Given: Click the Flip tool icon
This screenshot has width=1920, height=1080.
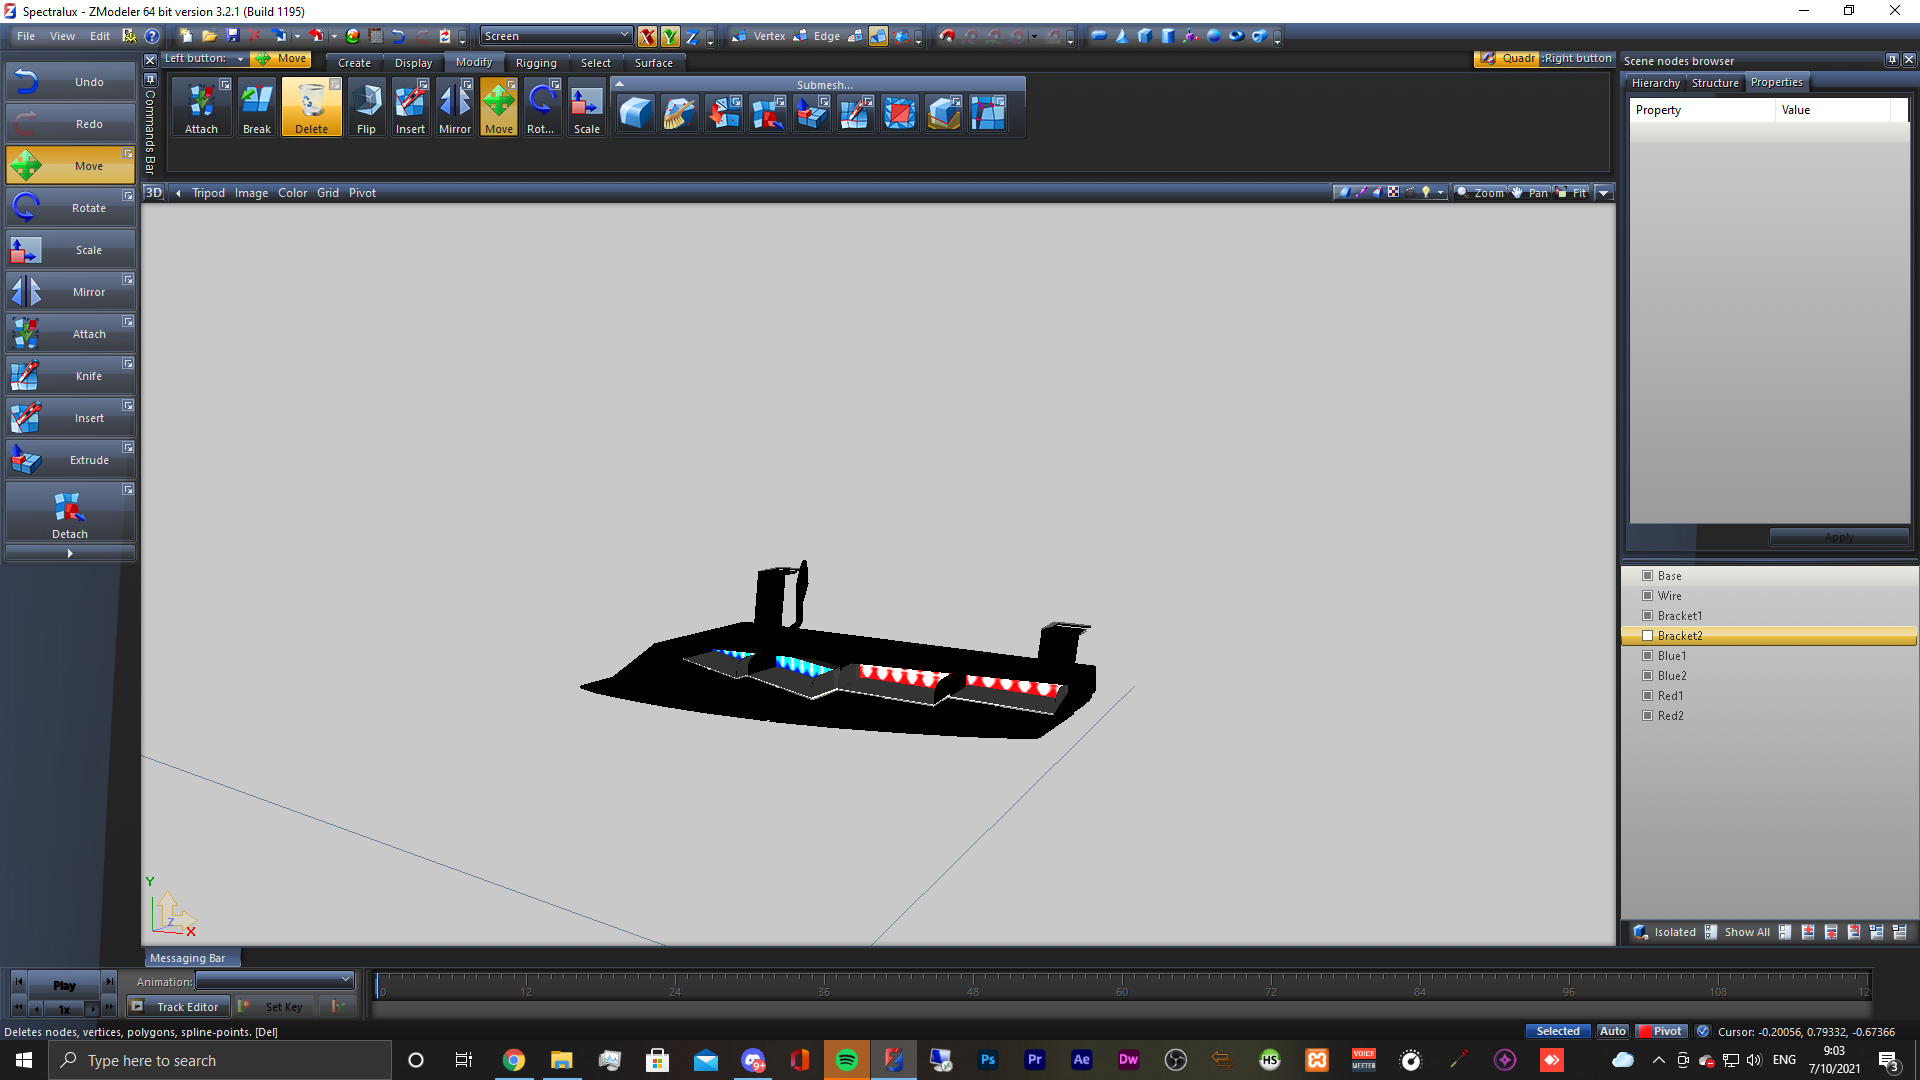Looking at the screenshot, I should pyautogui.click(x=366, y=108).
